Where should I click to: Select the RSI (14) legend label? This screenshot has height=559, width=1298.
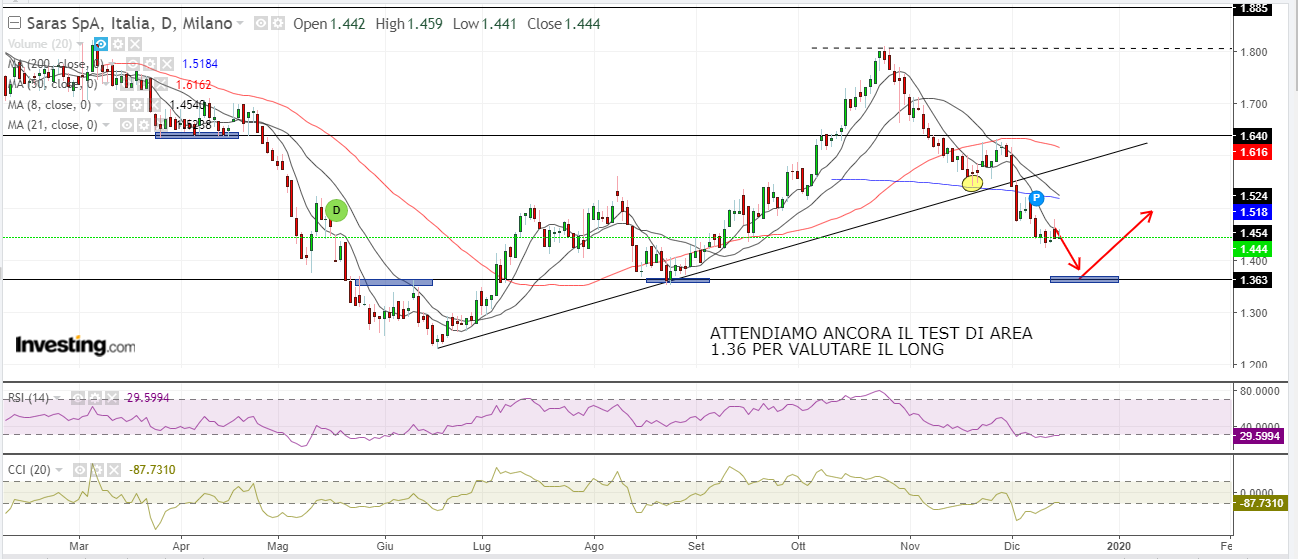[28, 398]
